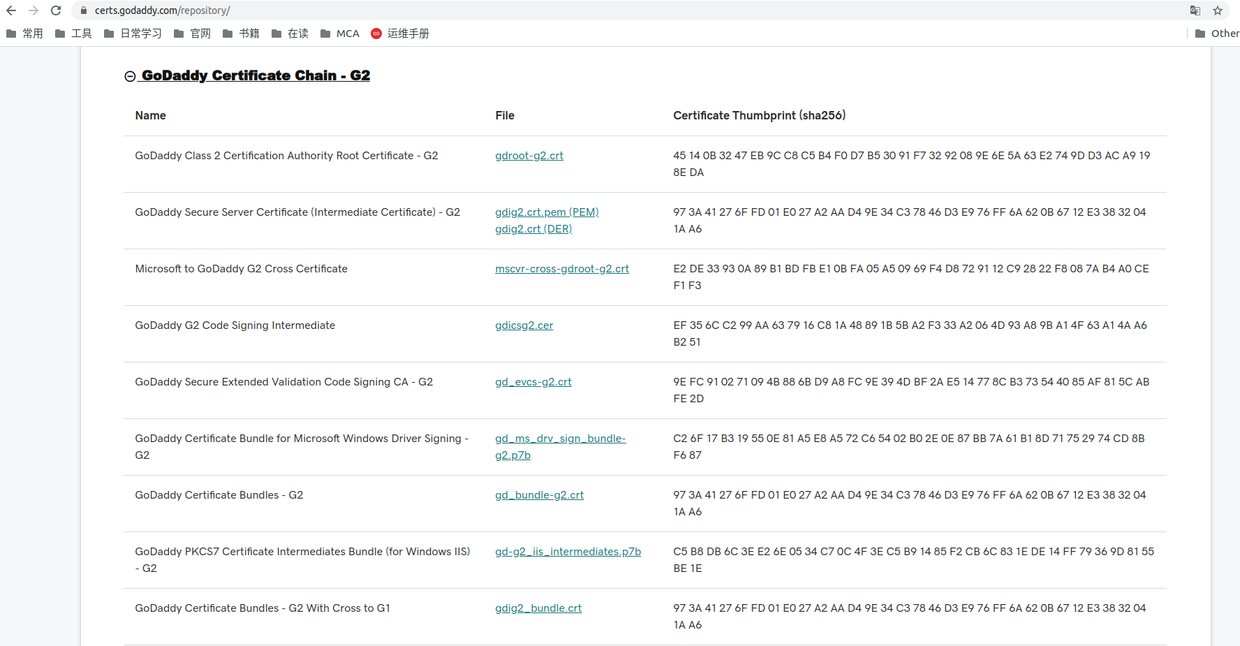Open the 运维手册 bookmark

pos(400,33)
